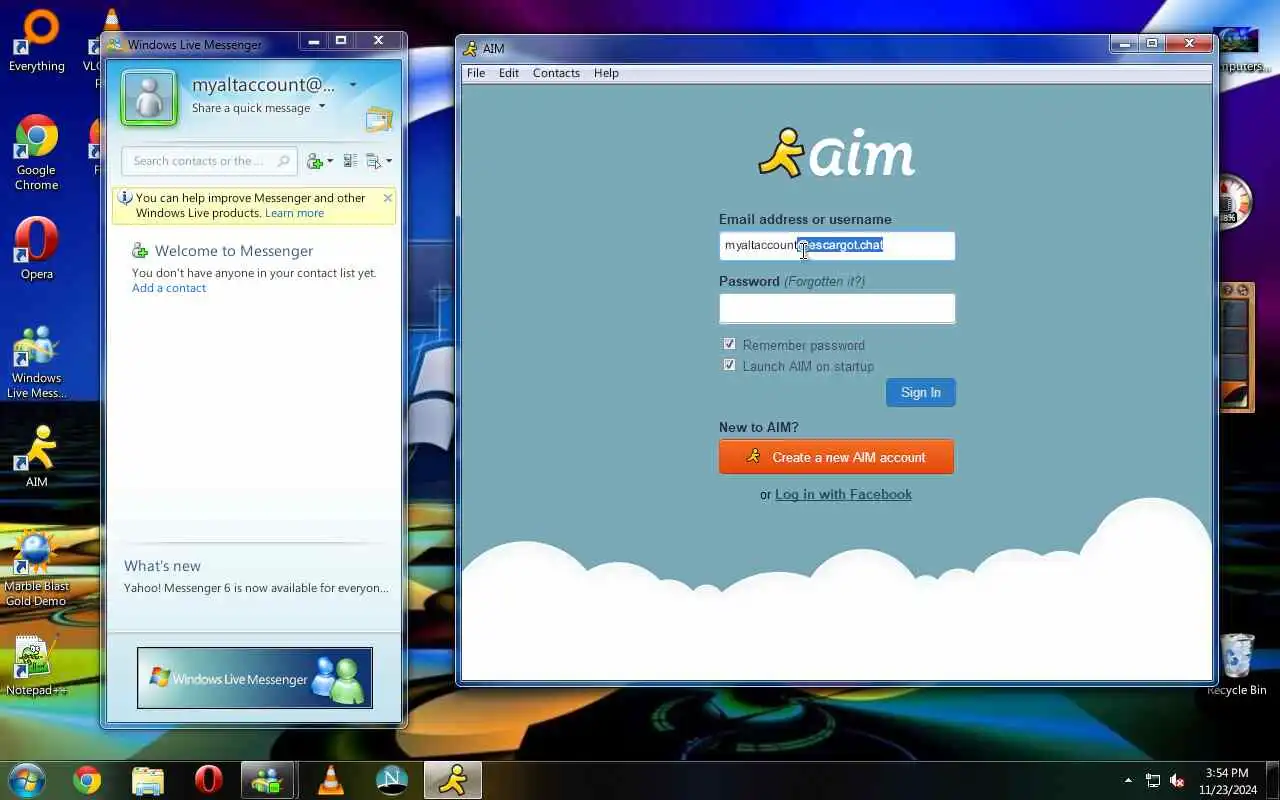This screenshot has height=800, width=1280.
Task: Click the Forgotten it? password link
Action: coord(825,282)
